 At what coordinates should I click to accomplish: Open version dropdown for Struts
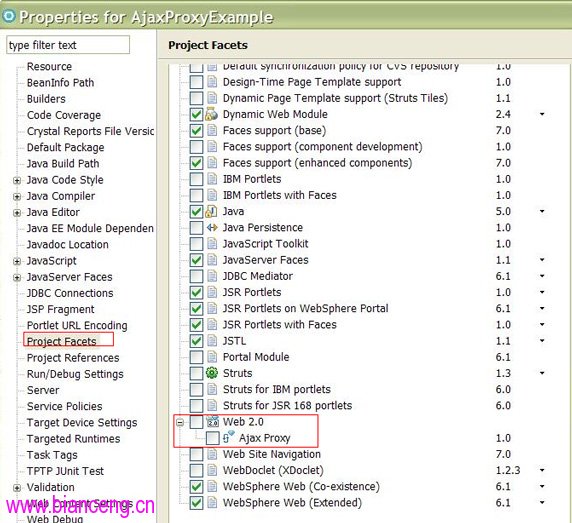coord(542,373)
